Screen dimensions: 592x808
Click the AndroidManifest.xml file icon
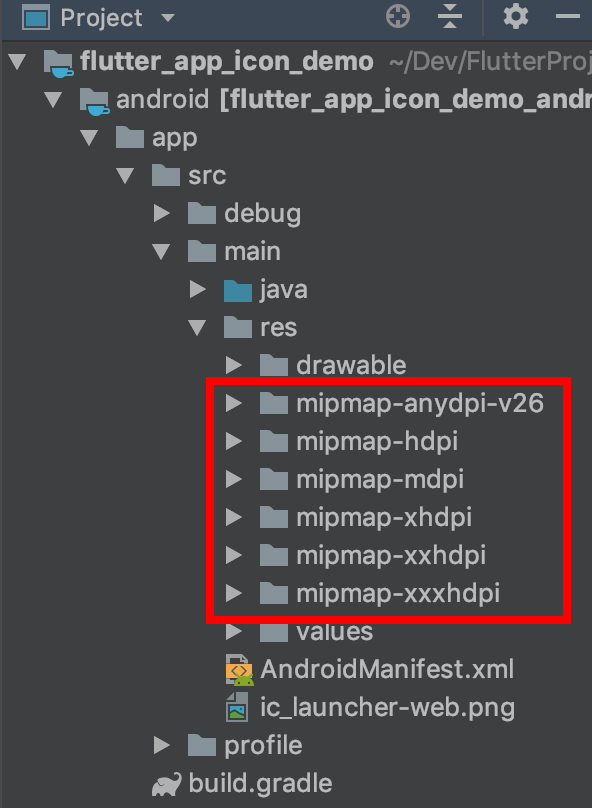click(x=239, y=669)
